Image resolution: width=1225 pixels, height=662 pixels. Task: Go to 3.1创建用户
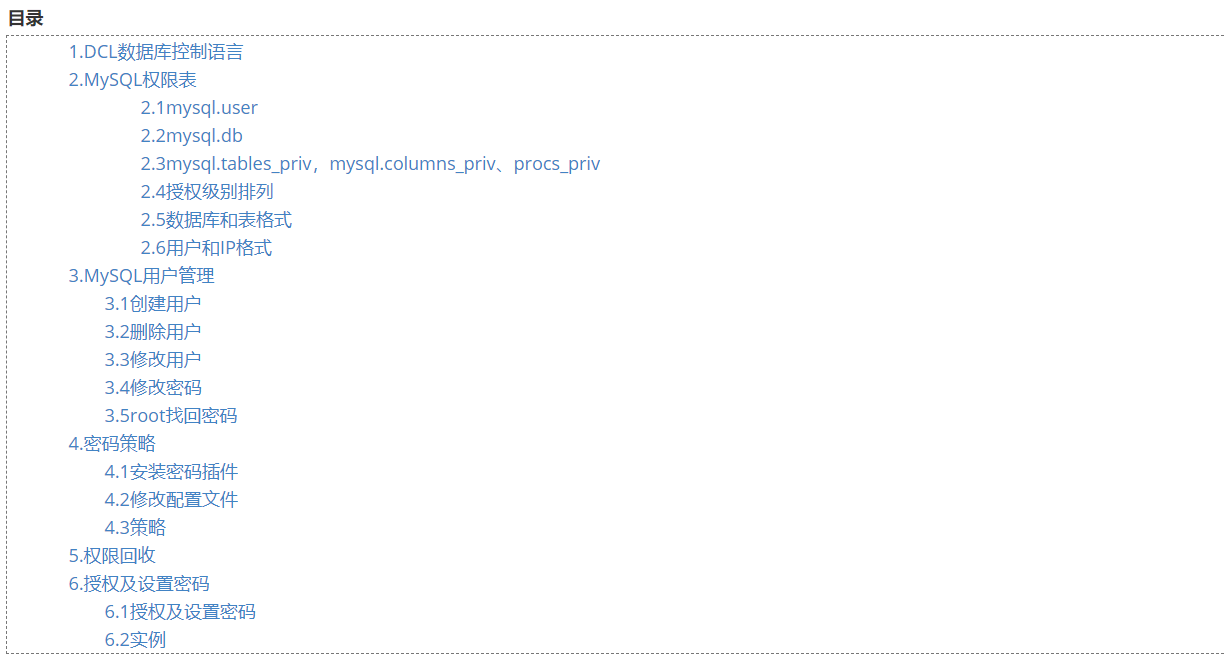click(153, 304)
